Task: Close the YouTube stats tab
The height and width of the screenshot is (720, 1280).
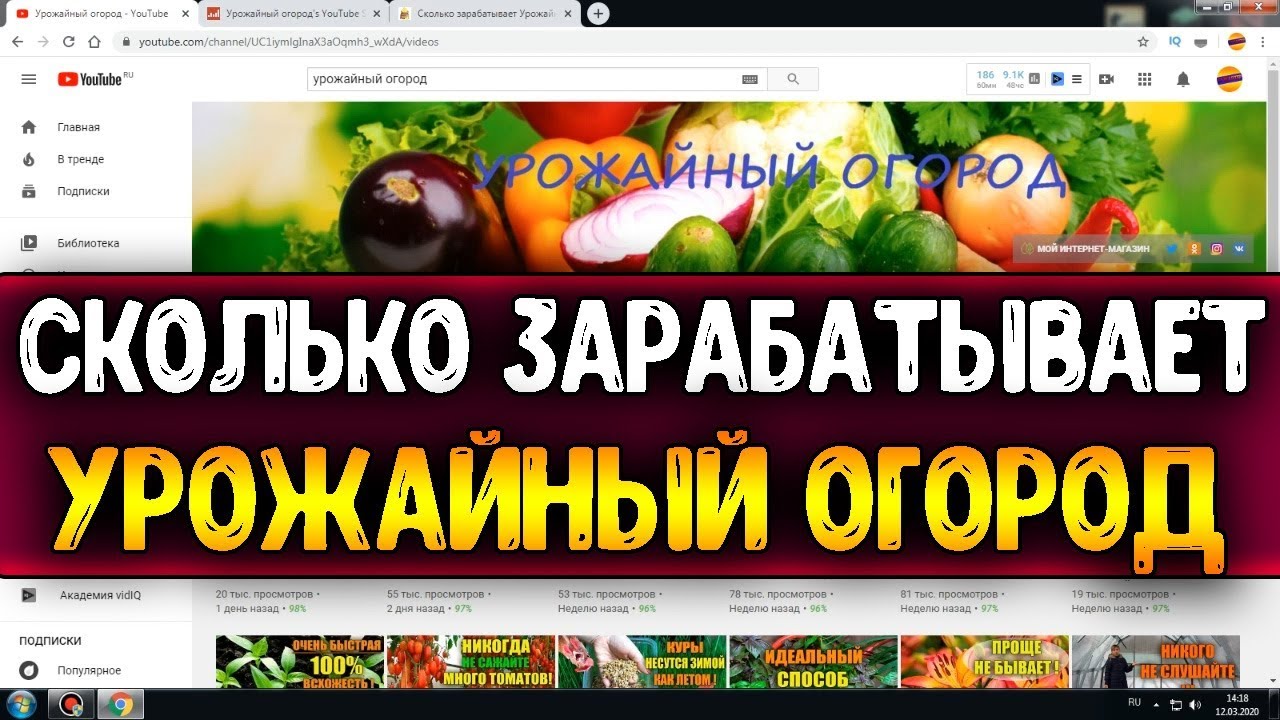Action: coord(377,14)
